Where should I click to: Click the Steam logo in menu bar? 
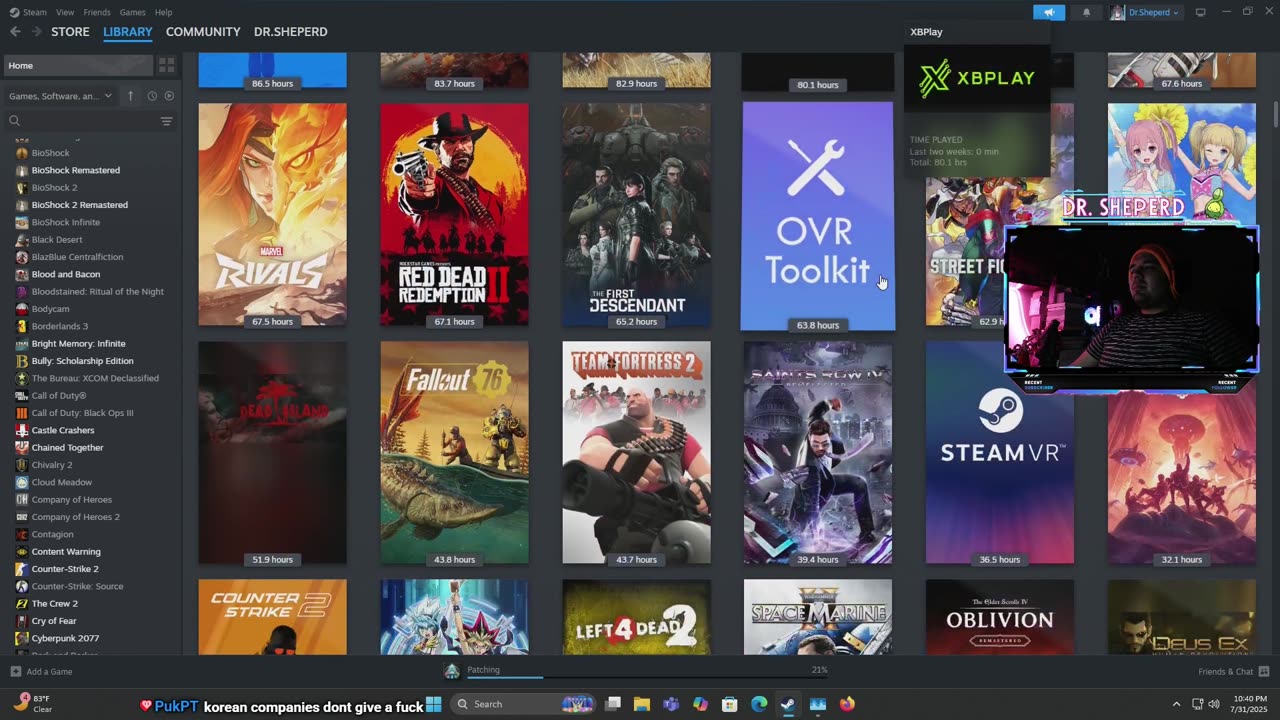pyautogui.click(x=14, y=12)
